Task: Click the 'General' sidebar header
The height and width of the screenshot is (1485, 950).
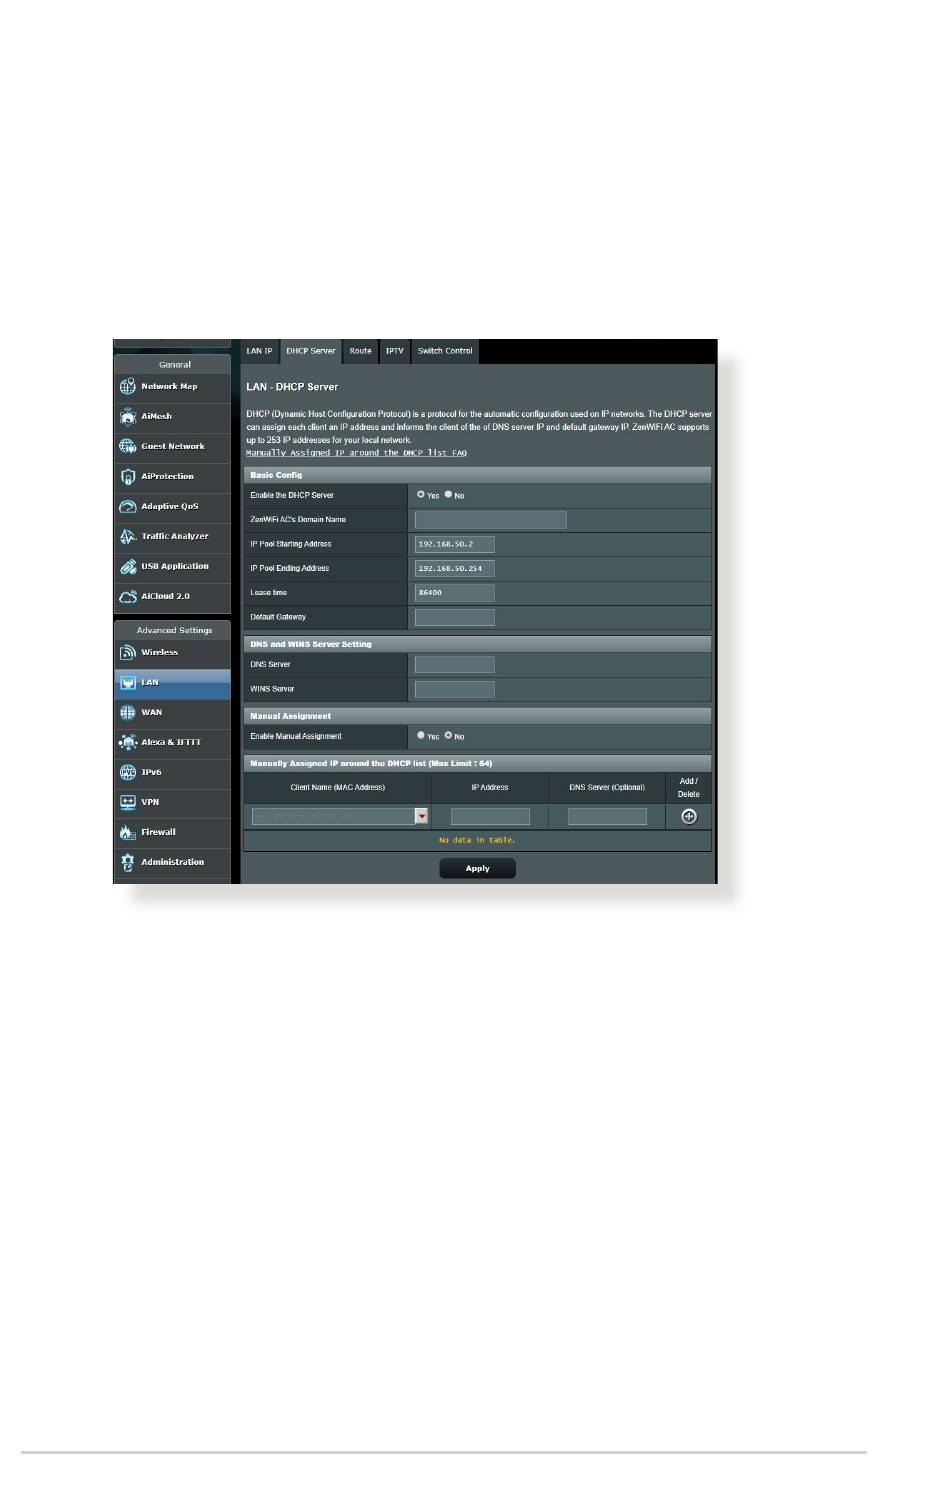Action: (x=174, y=364)
